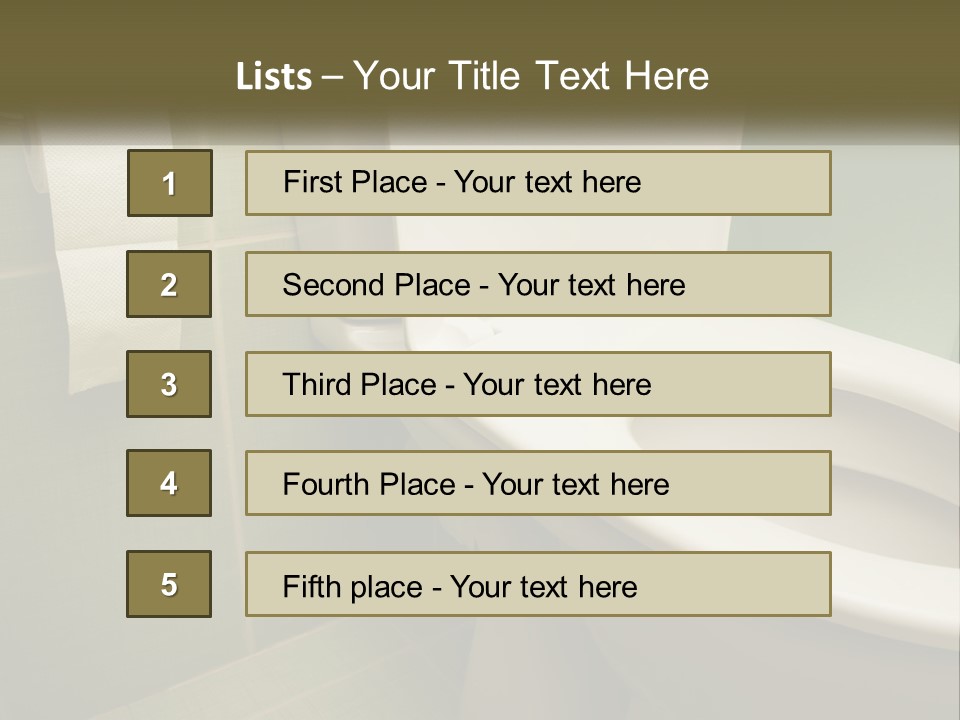Click the 'Your Title Text Here' heading
The image size is (960, 720).
(x=531, y=76)
